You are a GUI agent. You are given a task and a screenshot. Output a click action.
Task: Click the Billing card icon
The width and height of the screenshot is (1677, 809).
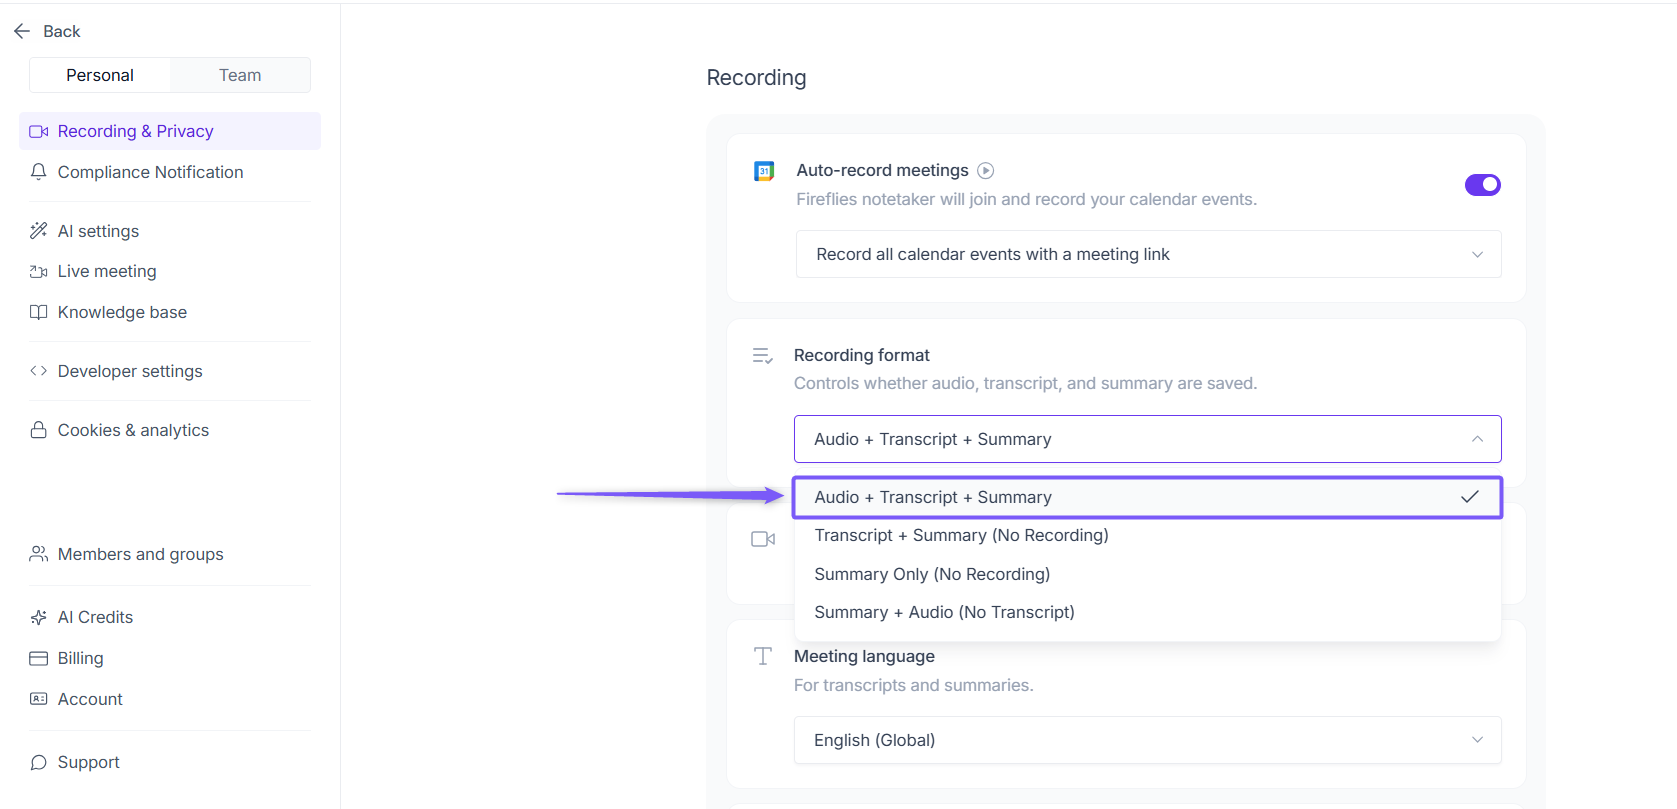[39, 658]
